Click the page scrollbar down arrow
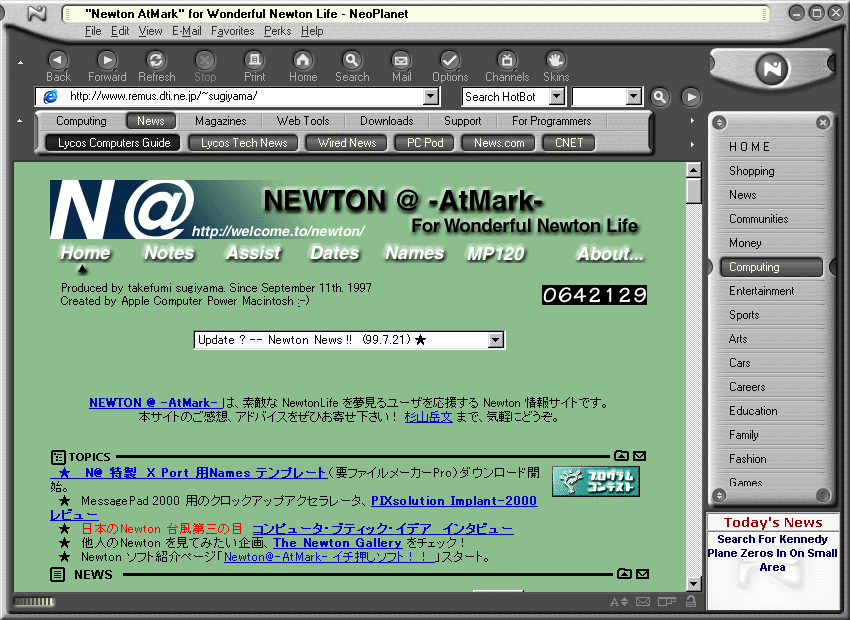This screenshot has width=850, height=620. pos(694,583)
